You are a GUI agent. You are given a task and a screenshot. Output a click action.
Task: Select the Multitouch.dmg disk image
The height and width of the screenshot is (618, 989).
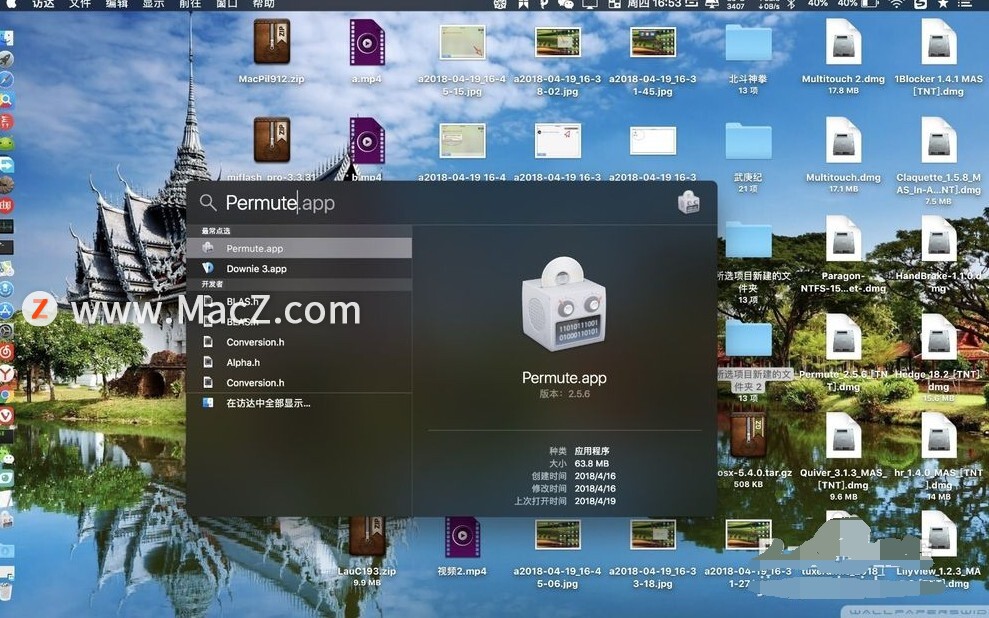(x=843, y=140)
